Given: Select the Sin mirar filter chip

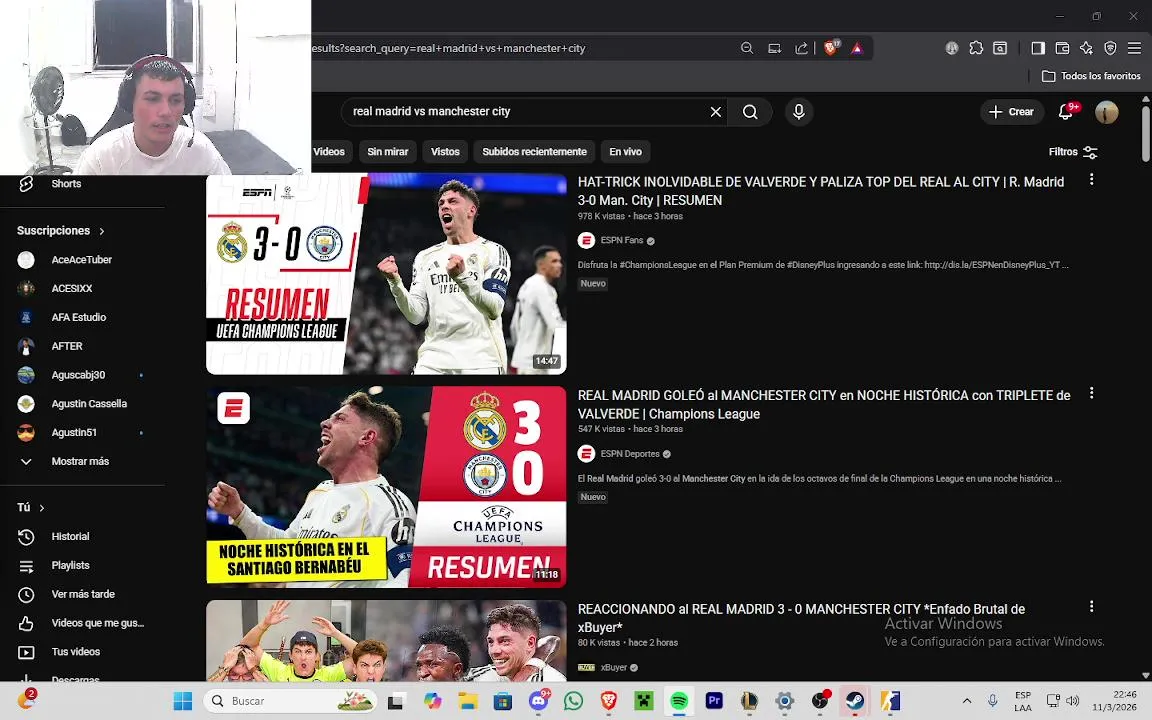Looking at the screenshot, I should [x=387, y=151].
